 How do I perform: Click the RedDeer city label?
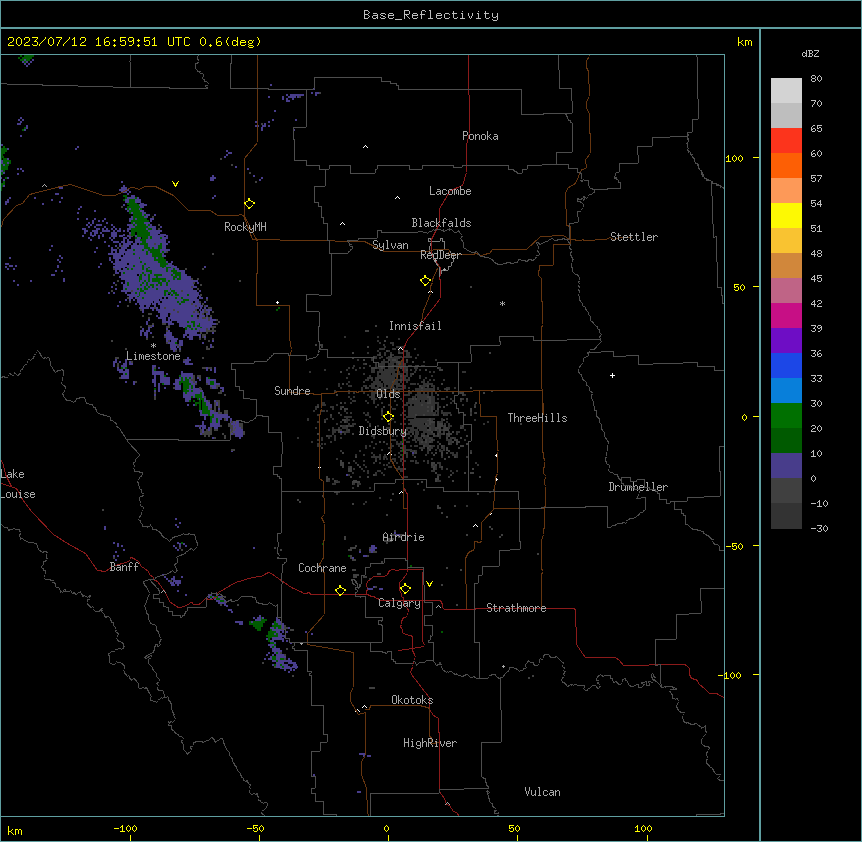(440, 255)
